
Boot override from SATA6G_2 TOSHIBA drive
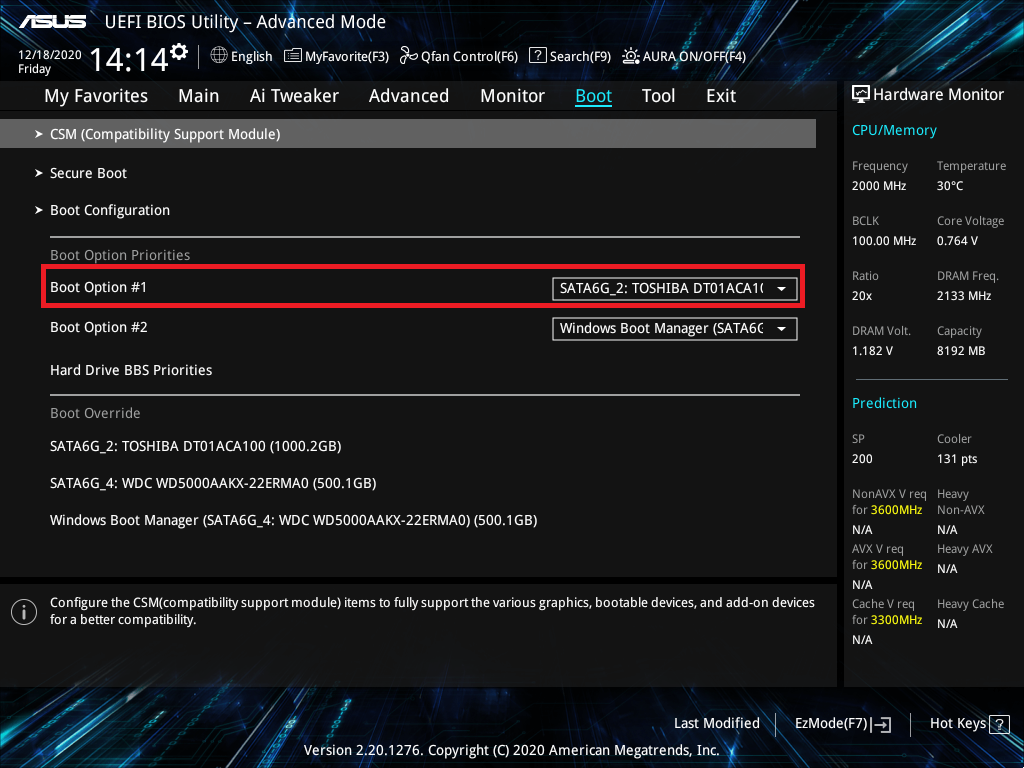196,447
